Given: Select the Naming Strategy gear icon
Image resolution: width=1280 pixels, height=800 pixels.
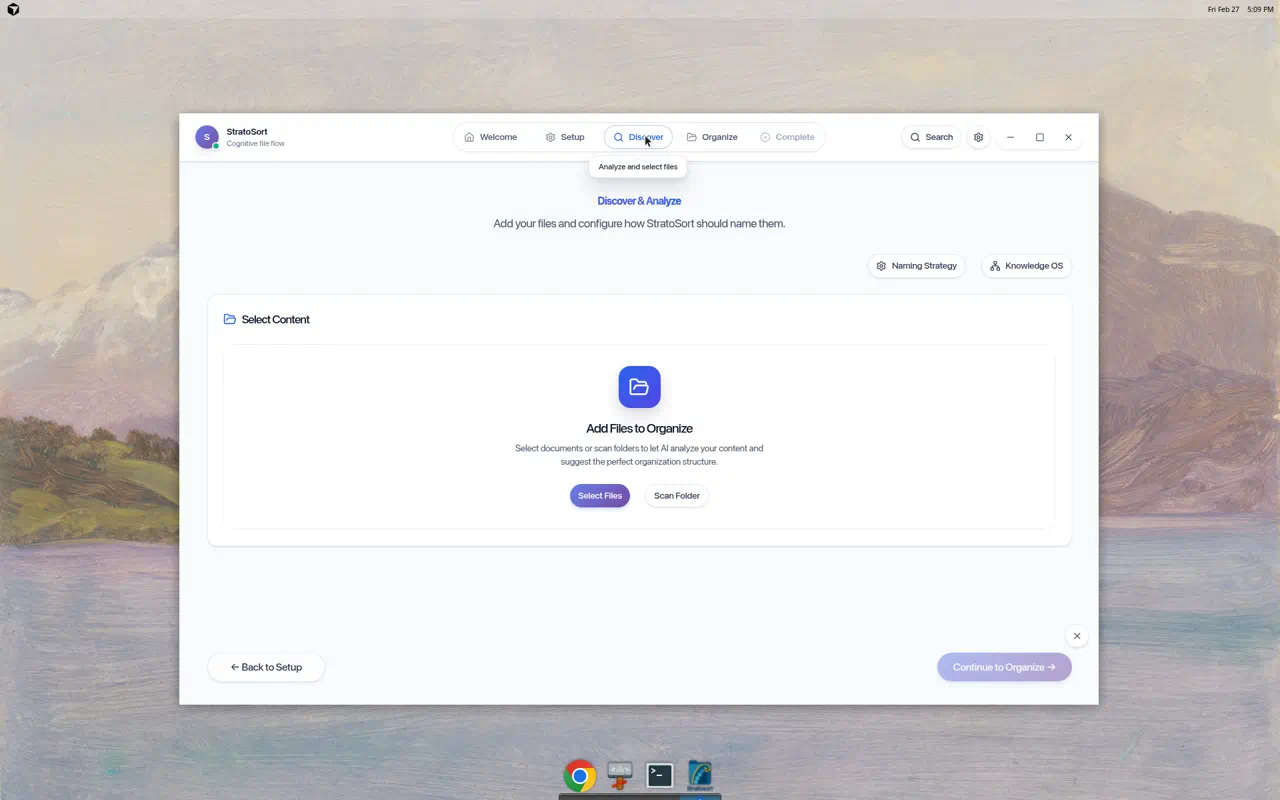Looking at the screenshot, I should pos(881,265).
